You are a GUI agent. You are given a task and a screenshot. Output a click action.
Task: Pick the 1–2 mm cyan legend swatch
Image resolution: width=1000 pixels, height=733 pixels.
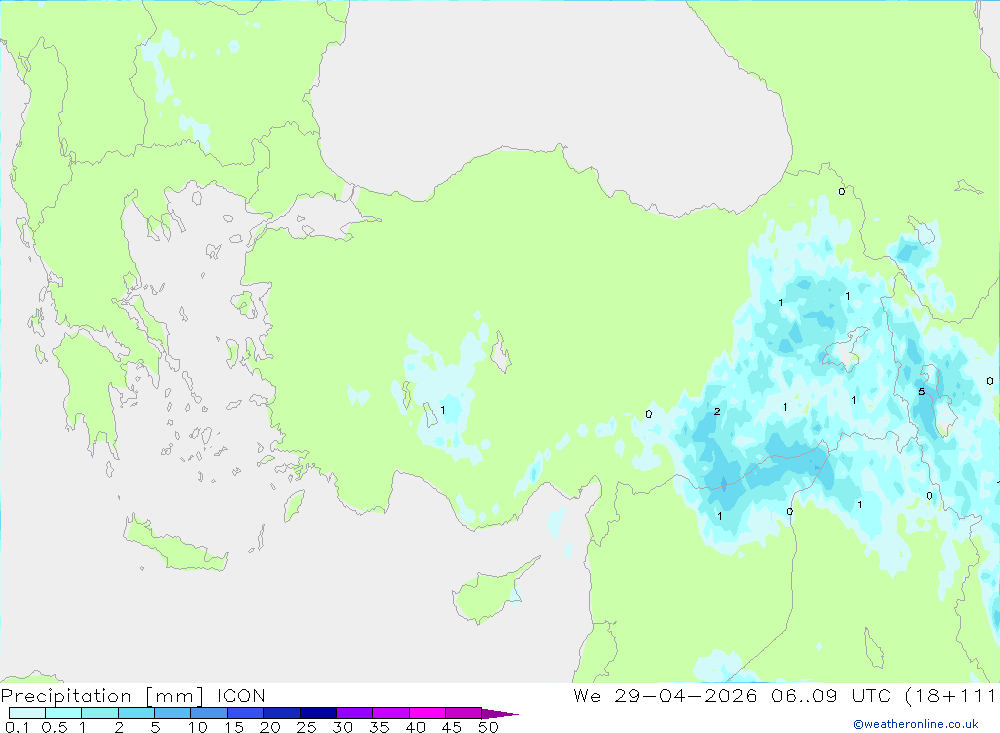(100, 713)
